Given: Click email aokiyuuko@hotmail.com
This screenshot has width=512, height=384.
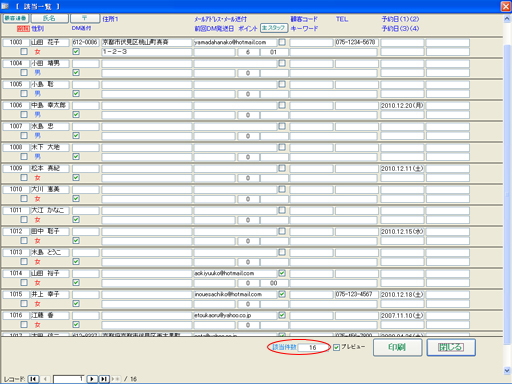Looking at the screenshot, I should coord(235,273).
